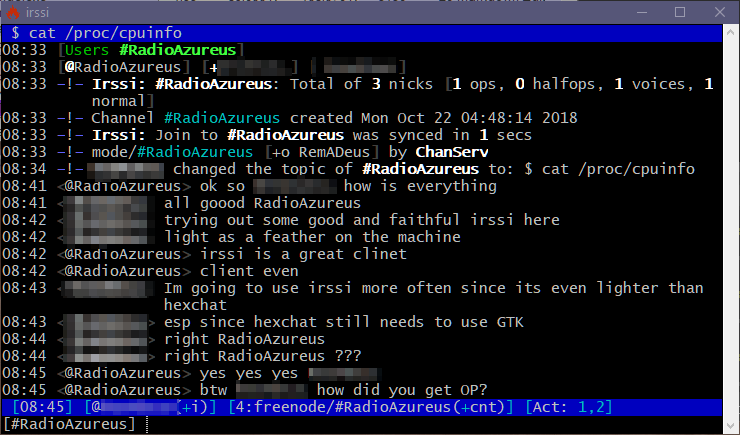This screenshot has width=740, height=435.
Task: Click '+o RemADeus' mode text
Action: point(321,152)
